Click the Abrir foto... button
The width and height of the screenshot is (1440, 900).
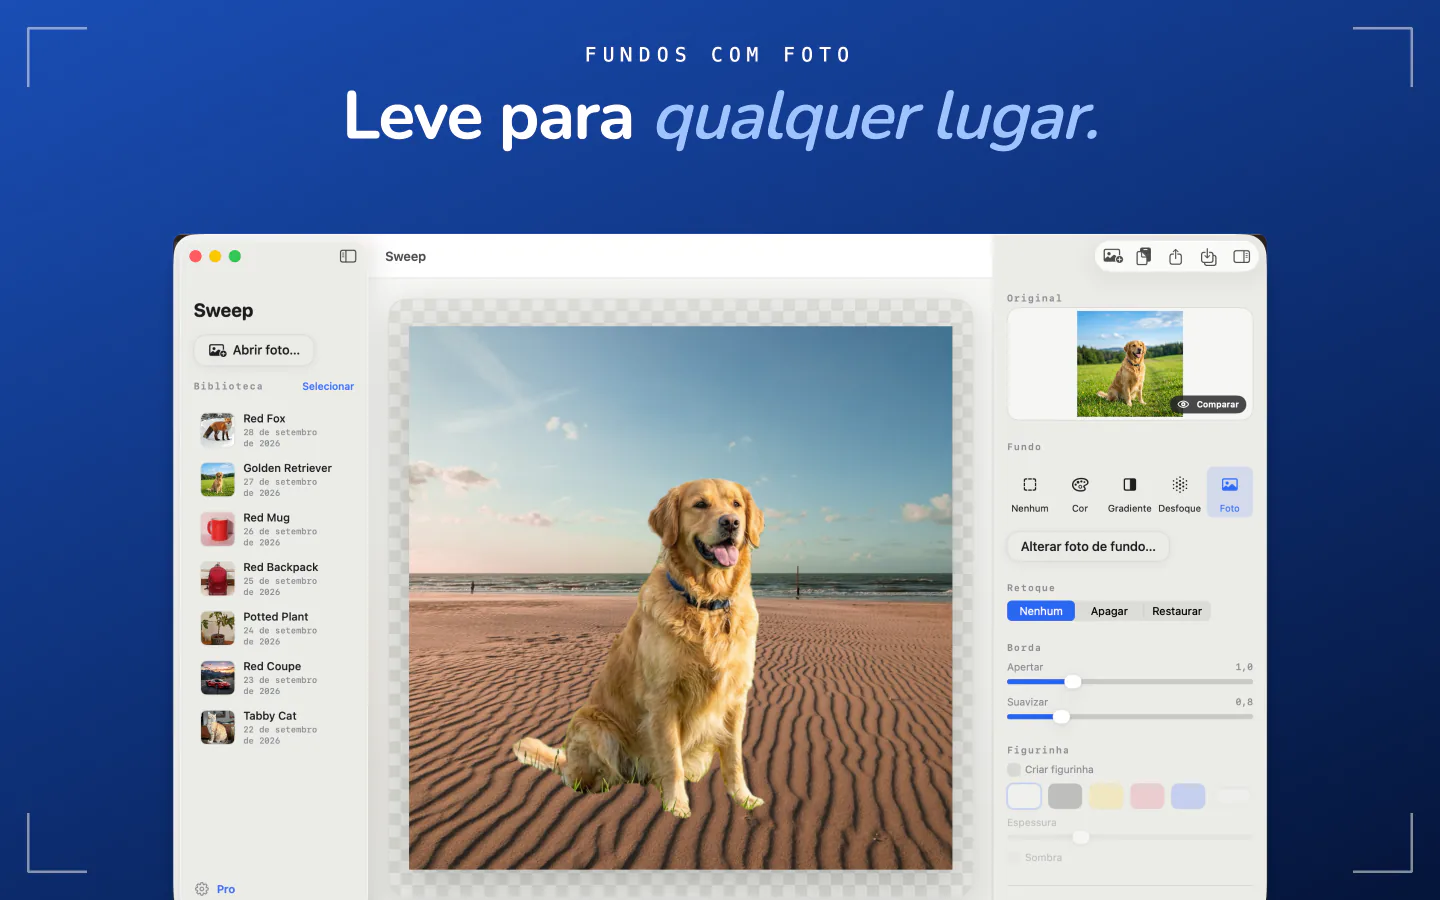coord(254,350)
